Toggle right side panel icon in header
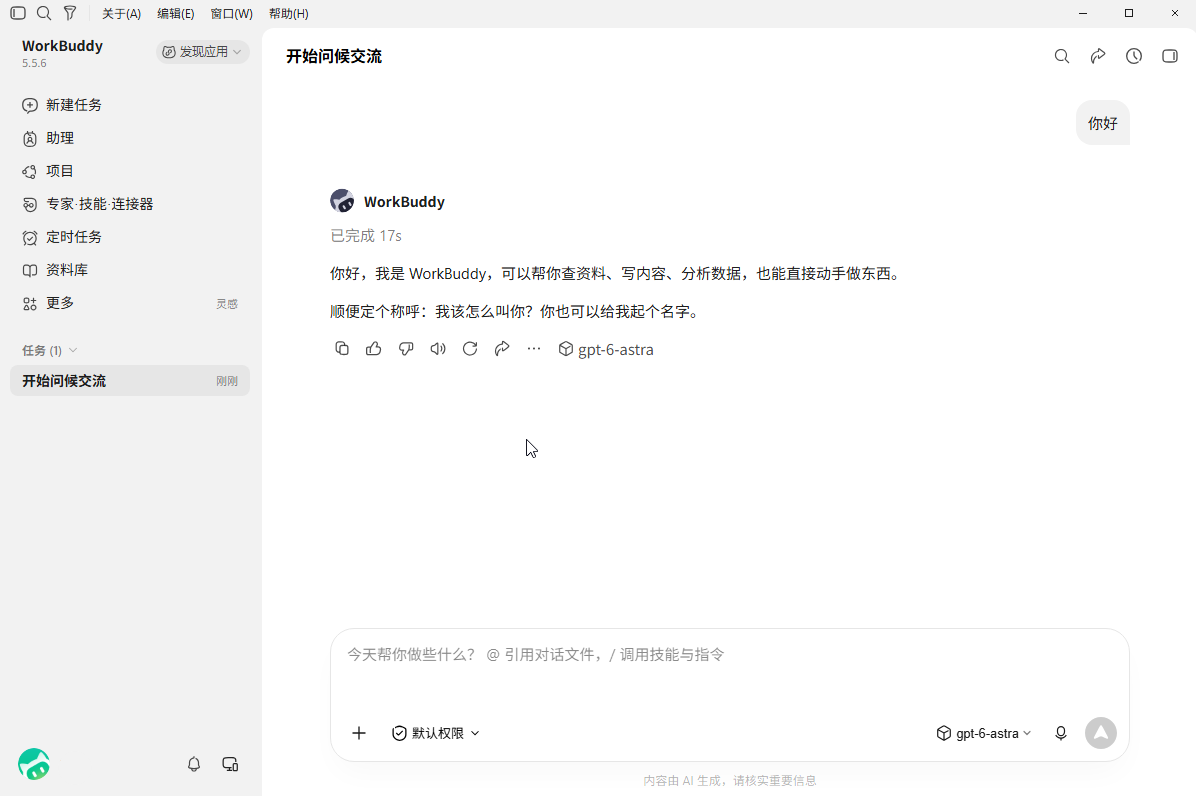Screen dimensions: 1196x796 [x=1170, y=56]
